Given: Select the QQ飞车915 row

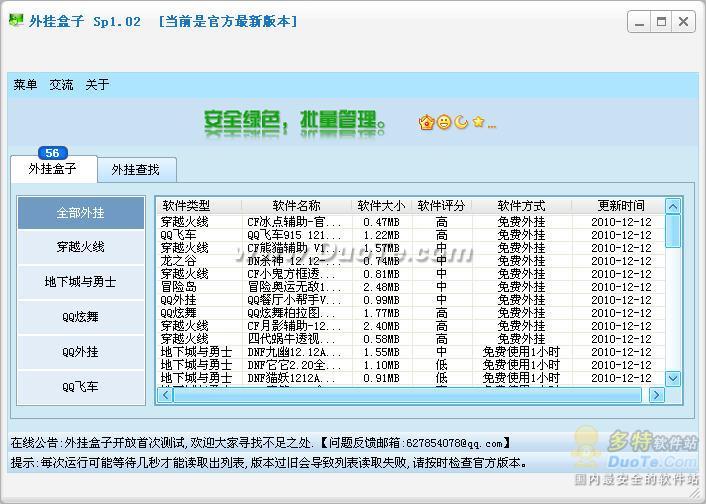Looking at the screenshot, I should 412,235.
